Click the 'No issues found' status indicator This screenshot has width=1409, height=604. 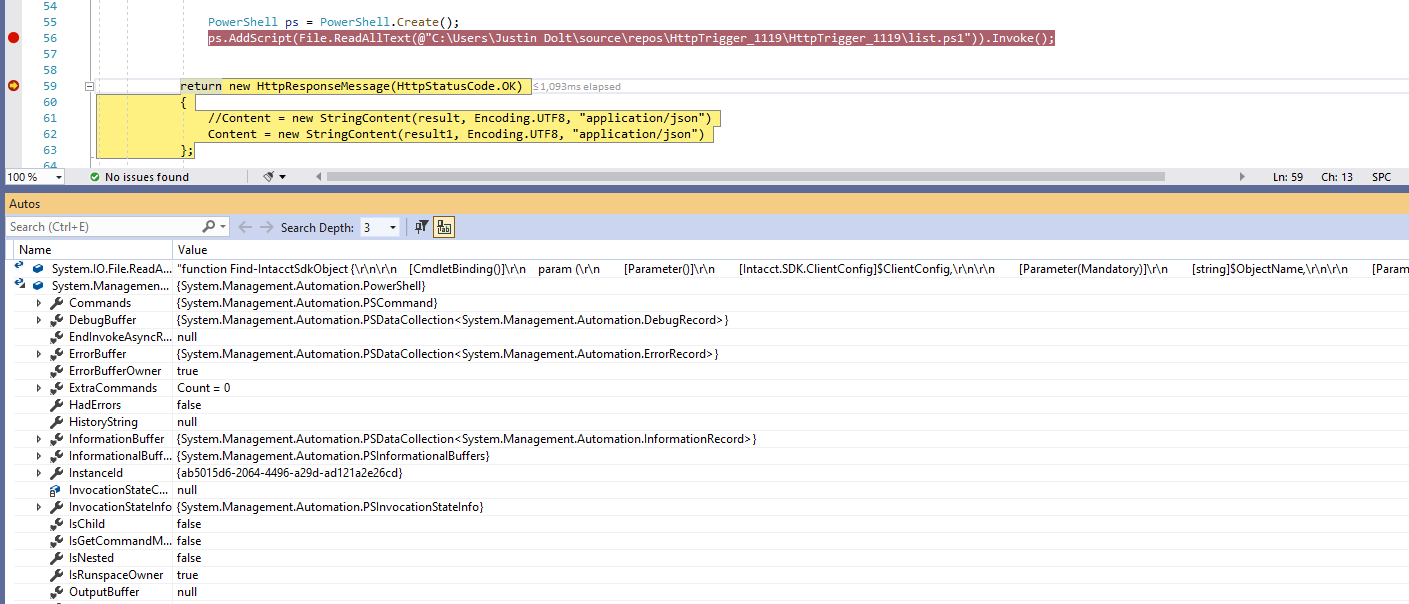click(138, 177)
